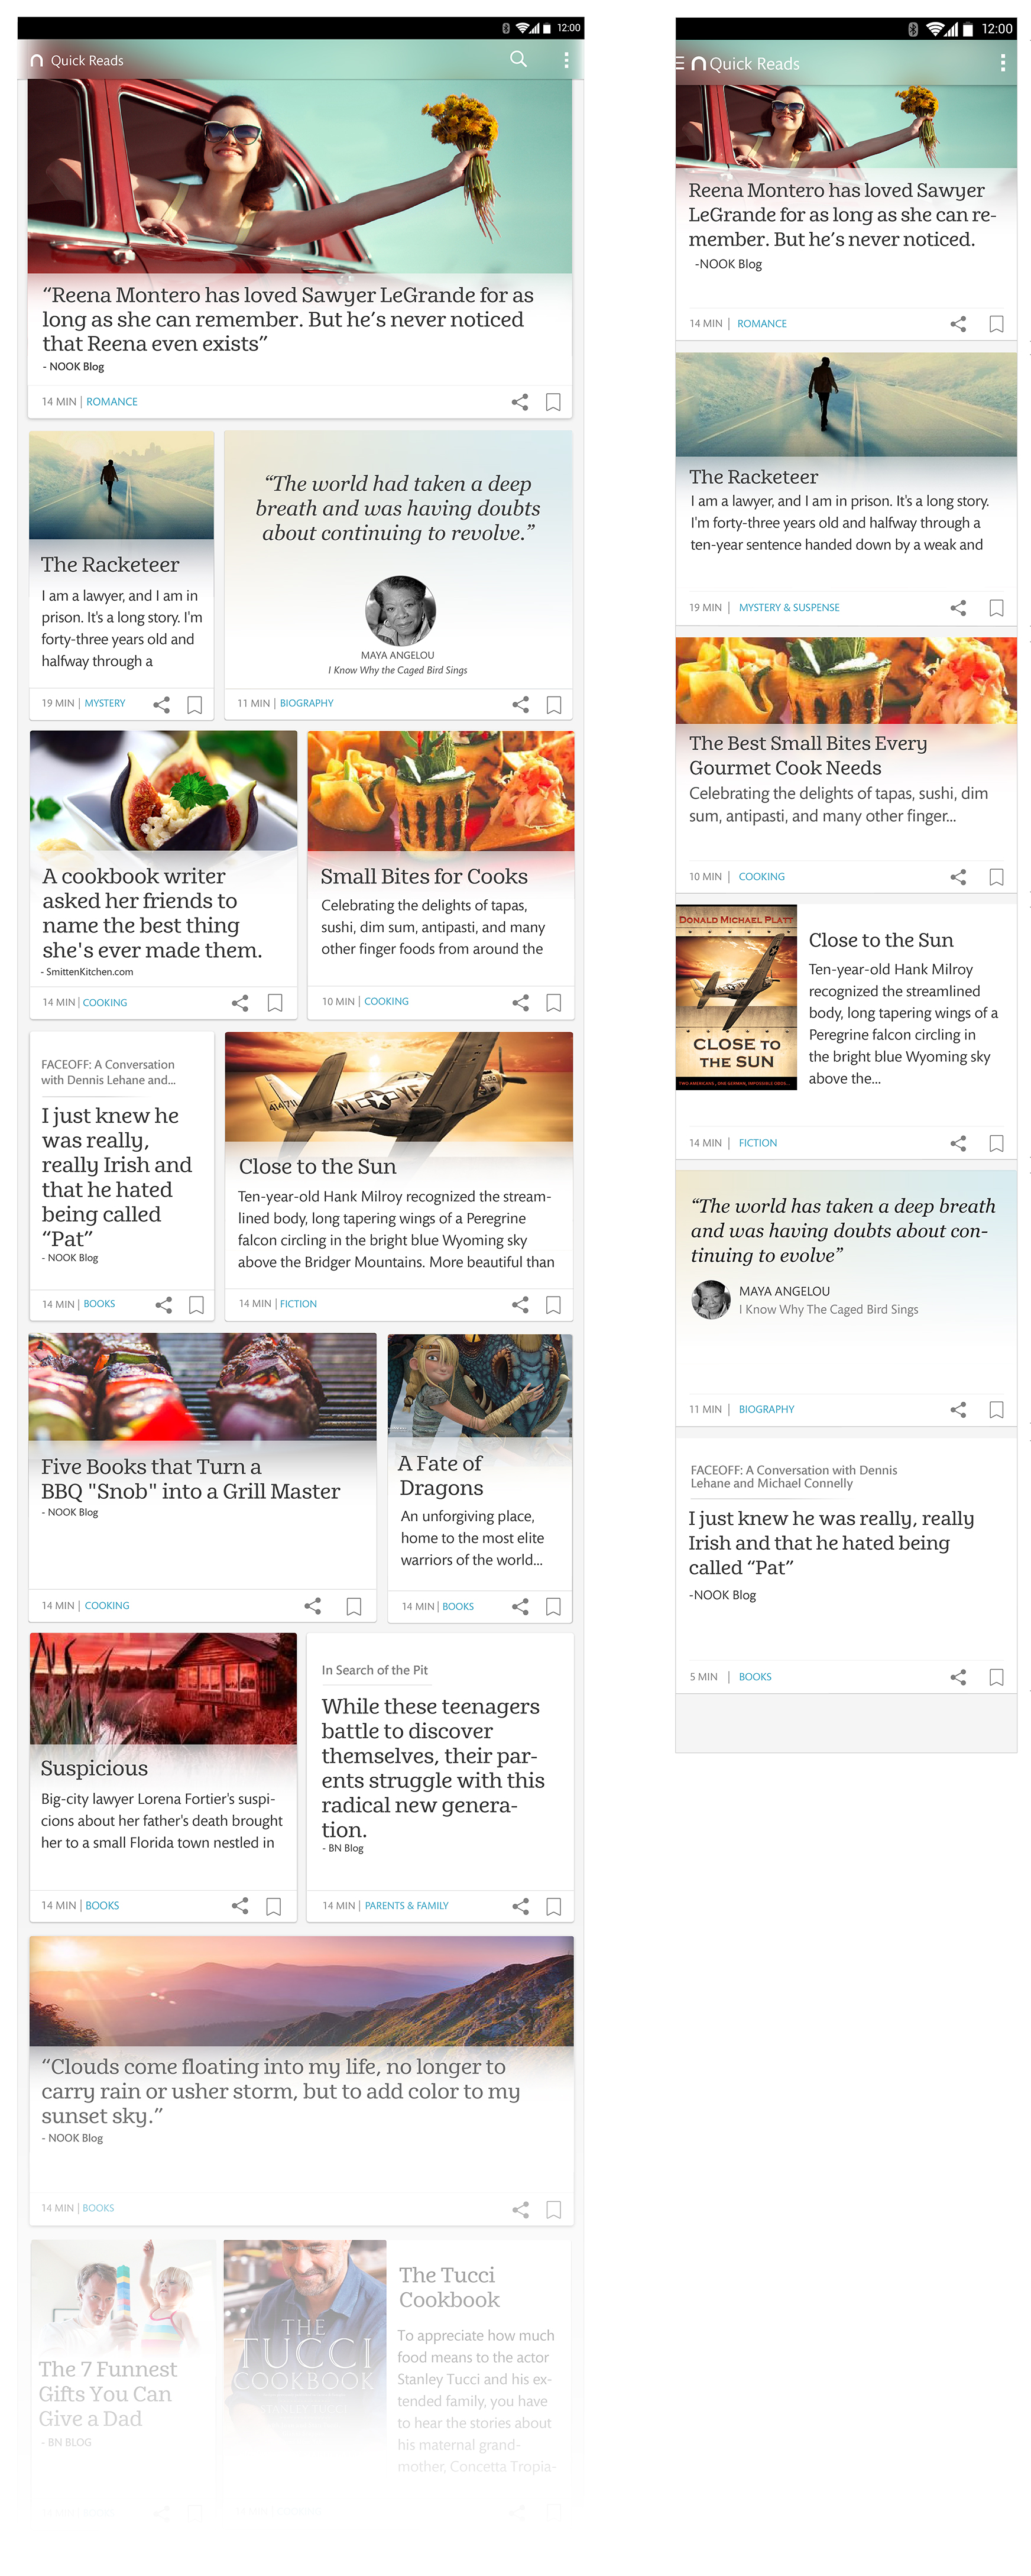This screenshot has height=2576, width=1031.
Task: Bookmark the tablet Reena Montero romance article
Action: [x=553, y=402]
